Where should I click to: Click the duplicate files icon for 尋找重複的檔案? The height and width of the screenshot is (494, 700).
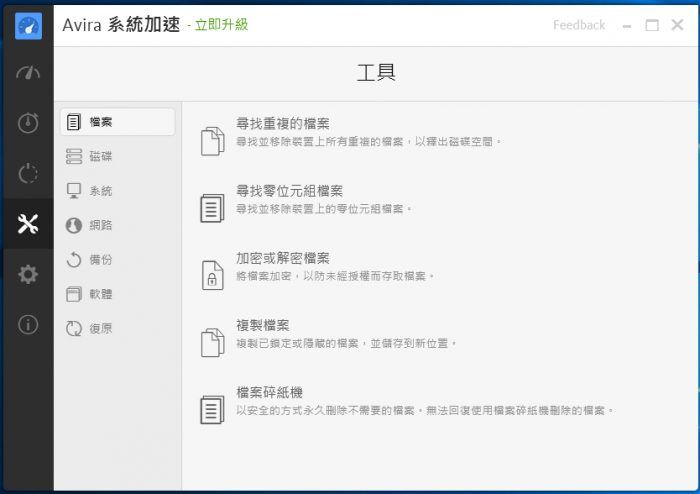pyautogui.click(x=212, y=141)
